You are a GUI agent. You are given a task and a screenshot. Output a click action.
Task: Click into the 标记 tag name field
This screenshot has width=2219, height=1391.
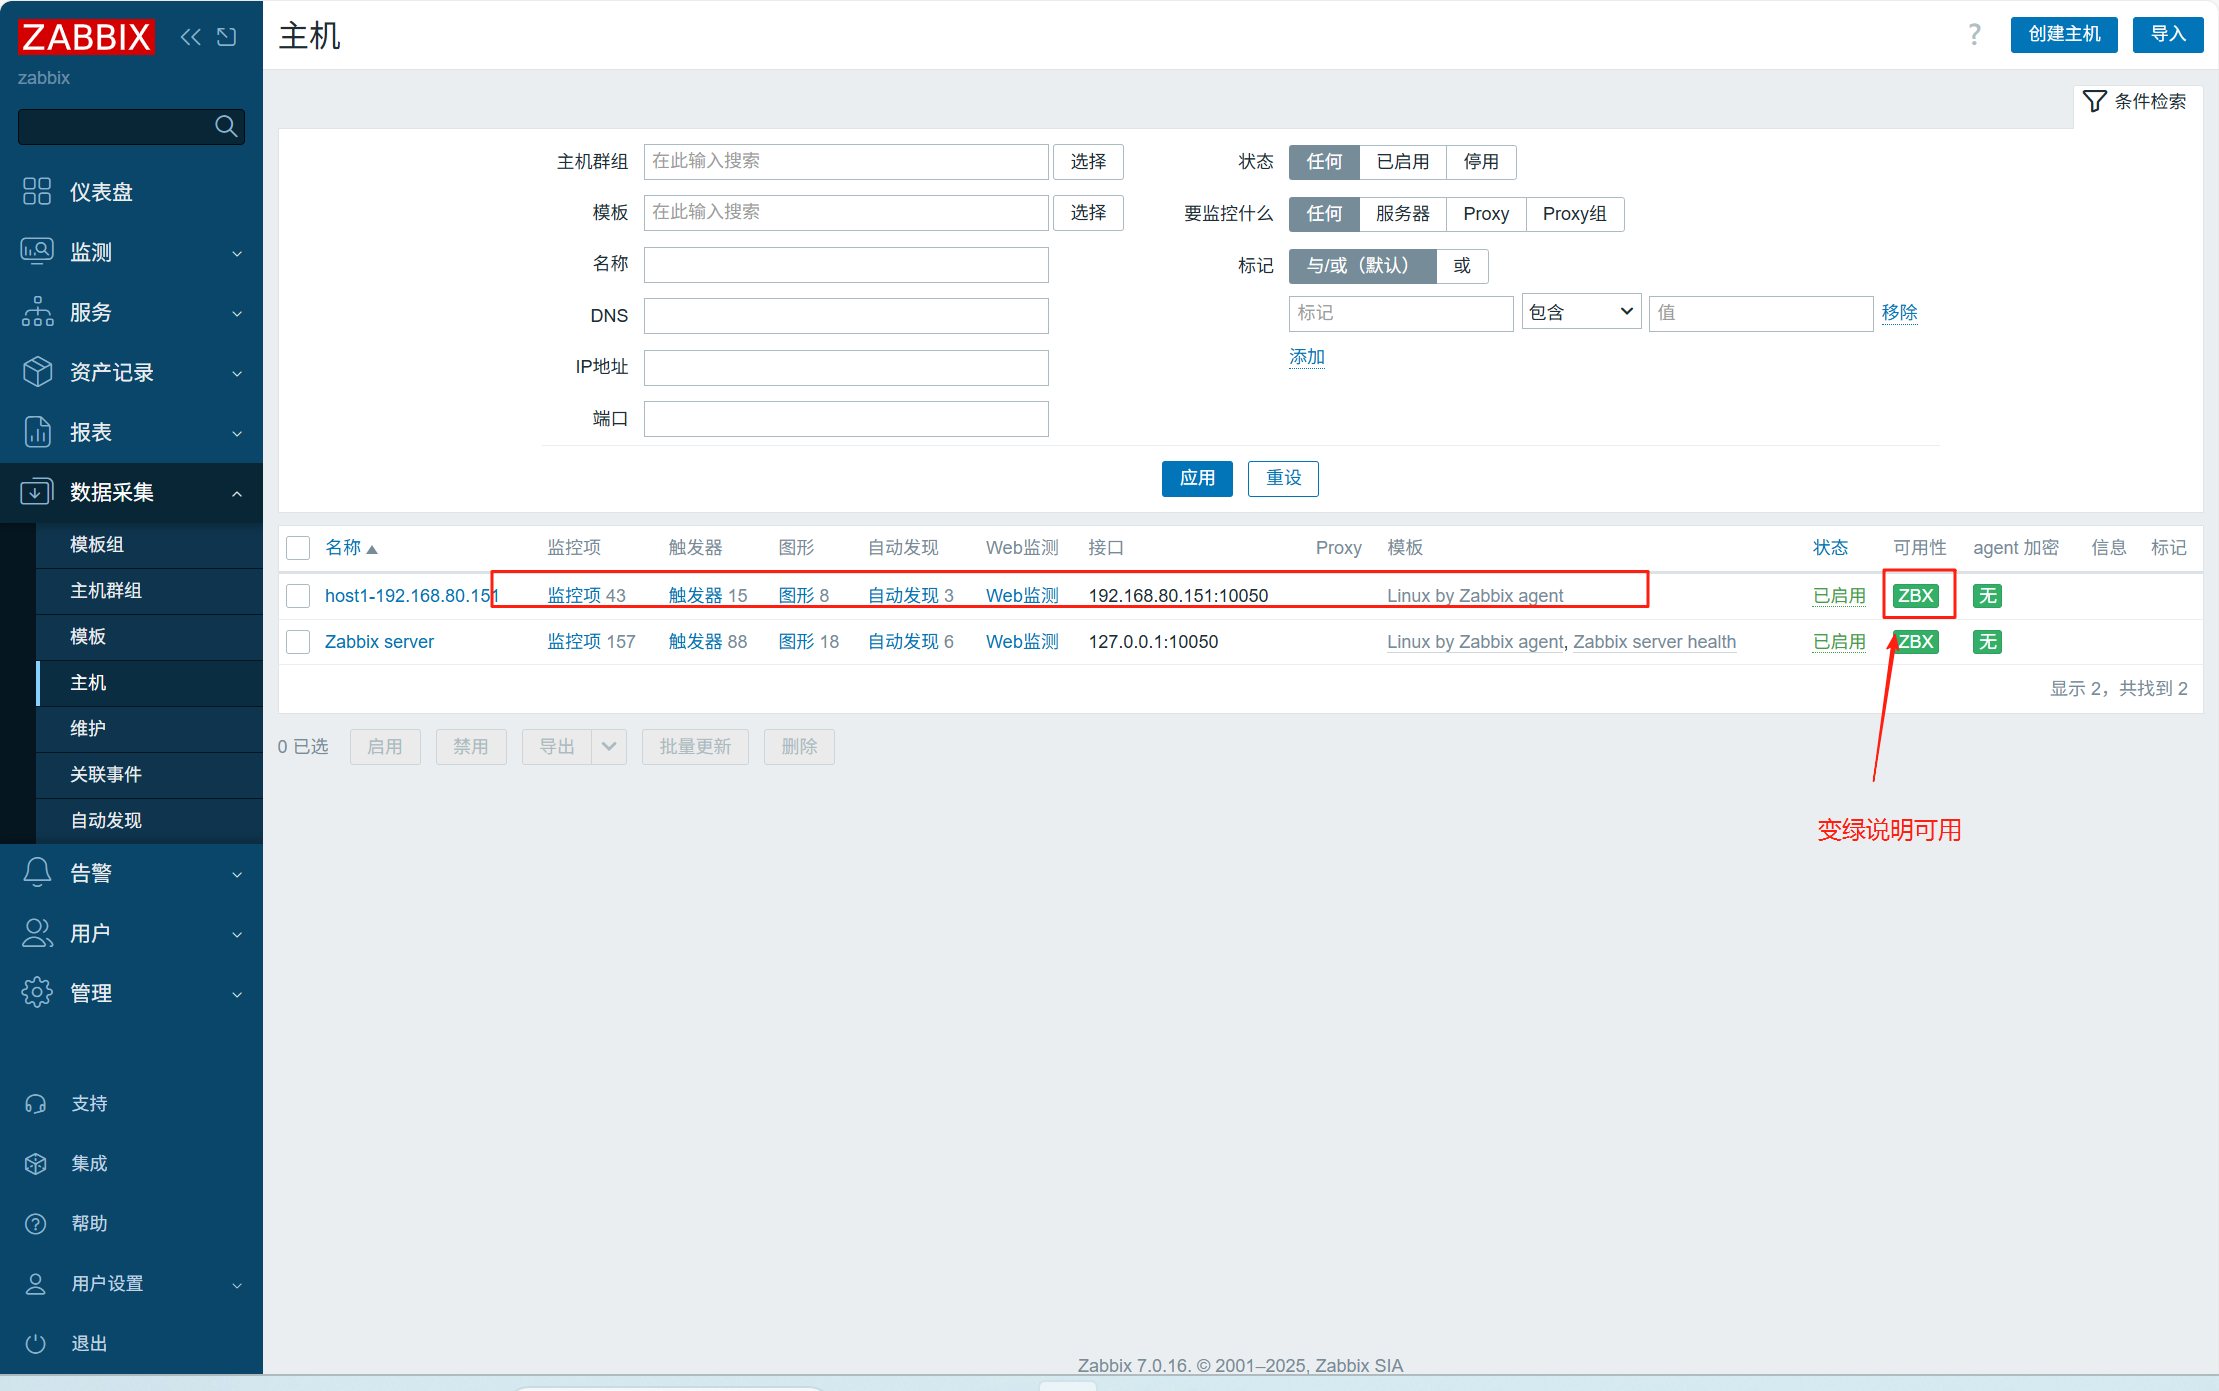point(1401,313)
